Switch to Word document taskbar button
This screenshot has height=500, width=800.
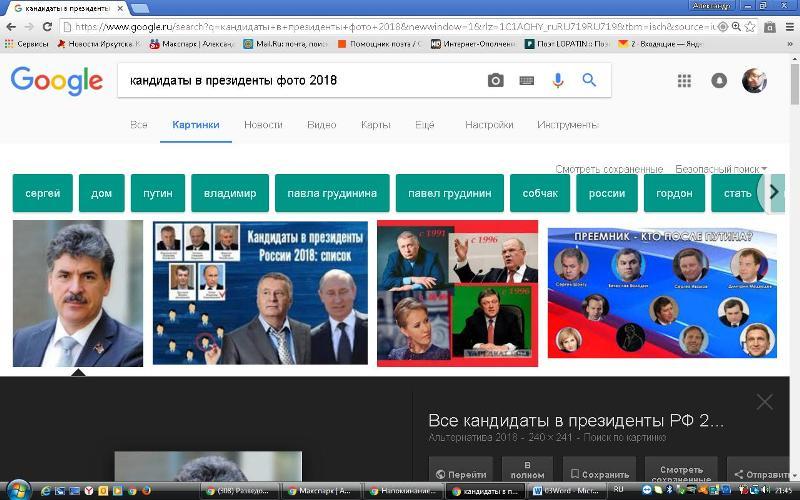pyautogui.click(x=566, y=491)
